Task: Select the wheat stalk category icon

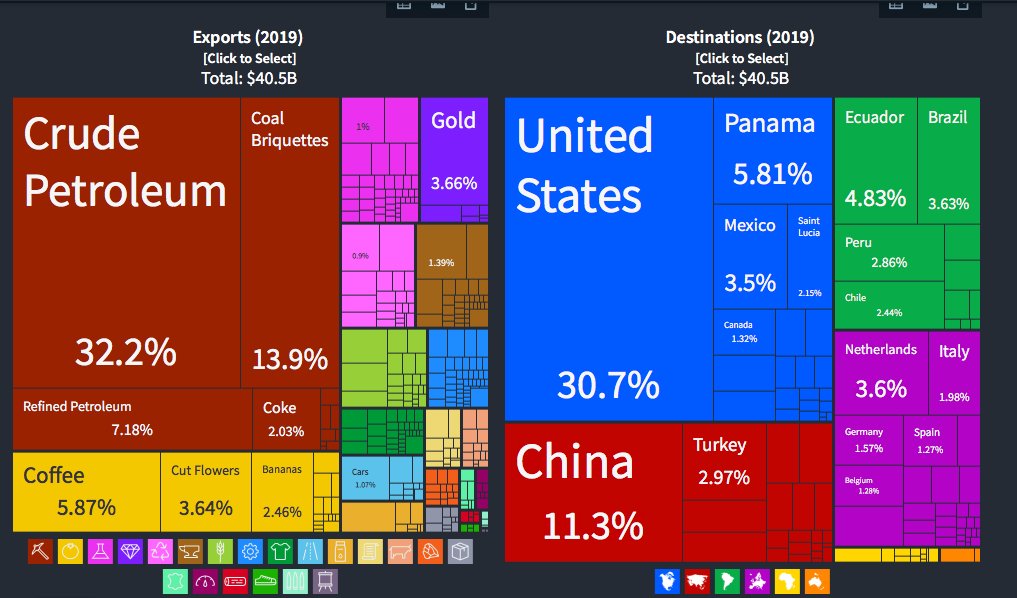Action: pos(220,551)
